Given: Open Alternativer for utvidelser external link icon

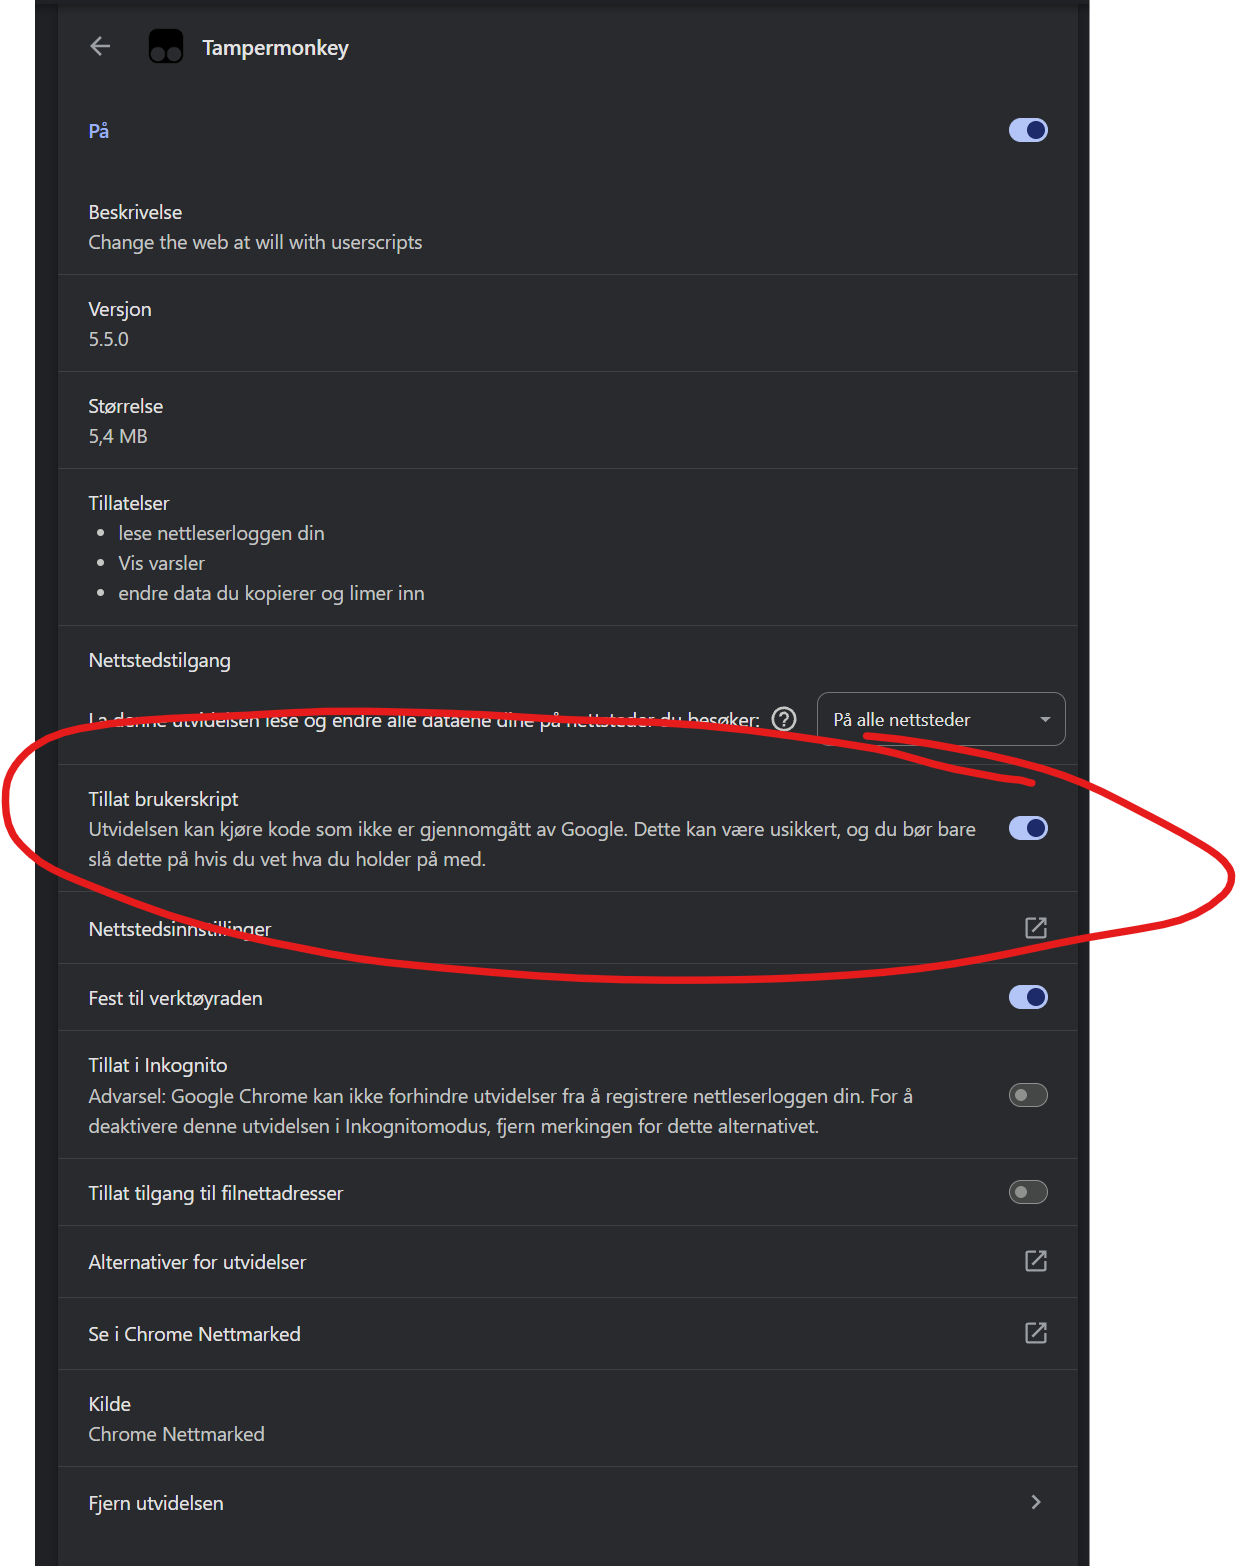Looking at the screenshot, I should (x=1036, y=1261).
